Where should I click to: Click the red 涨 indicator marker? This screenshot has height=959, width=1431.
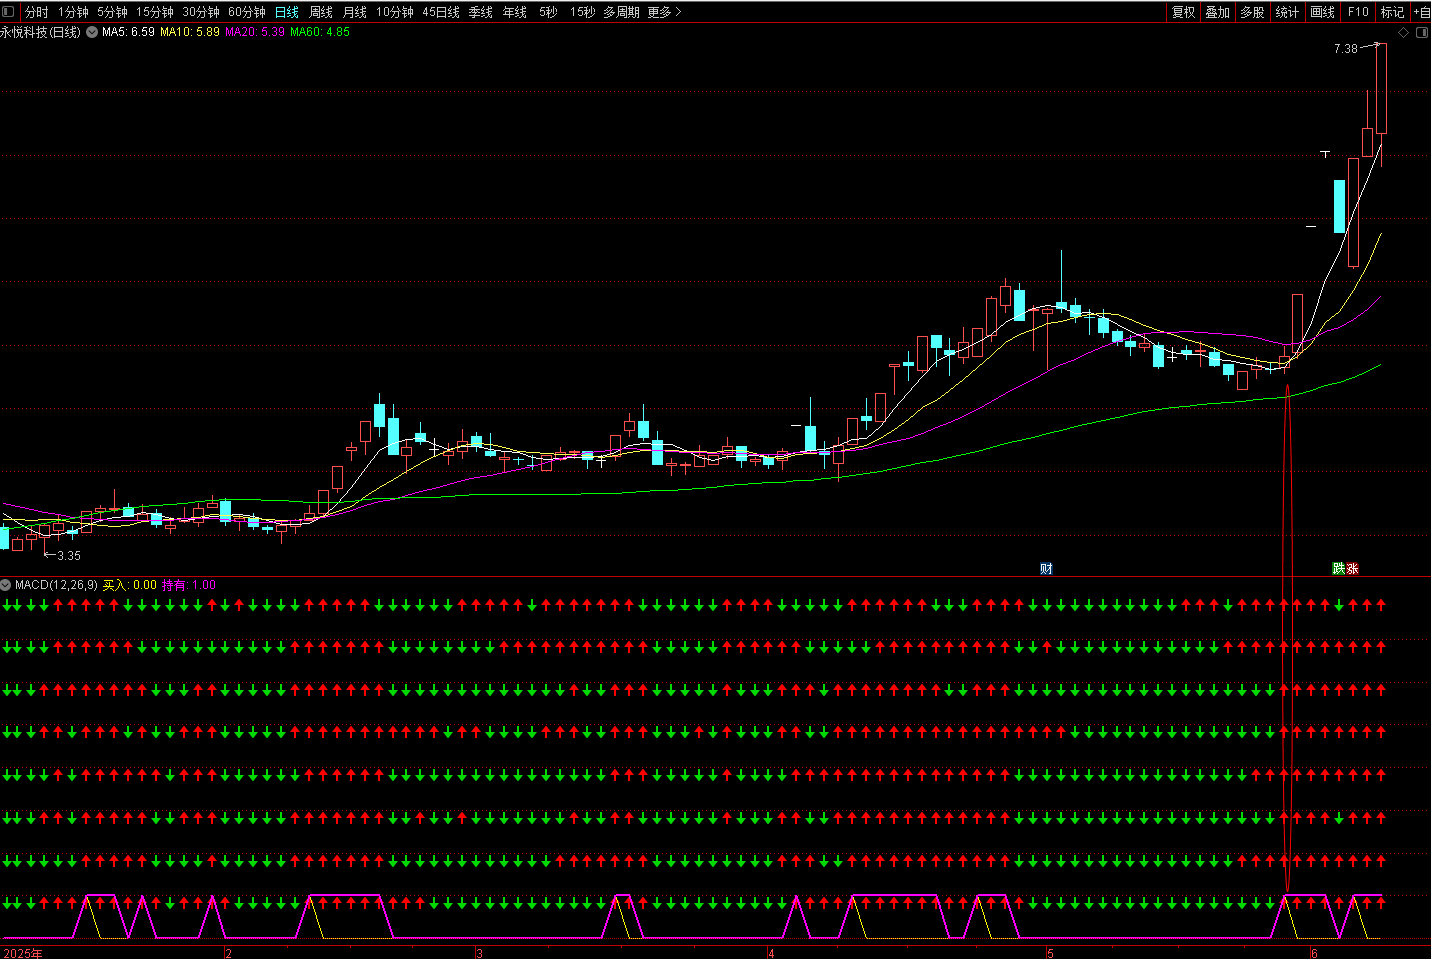1352,569
